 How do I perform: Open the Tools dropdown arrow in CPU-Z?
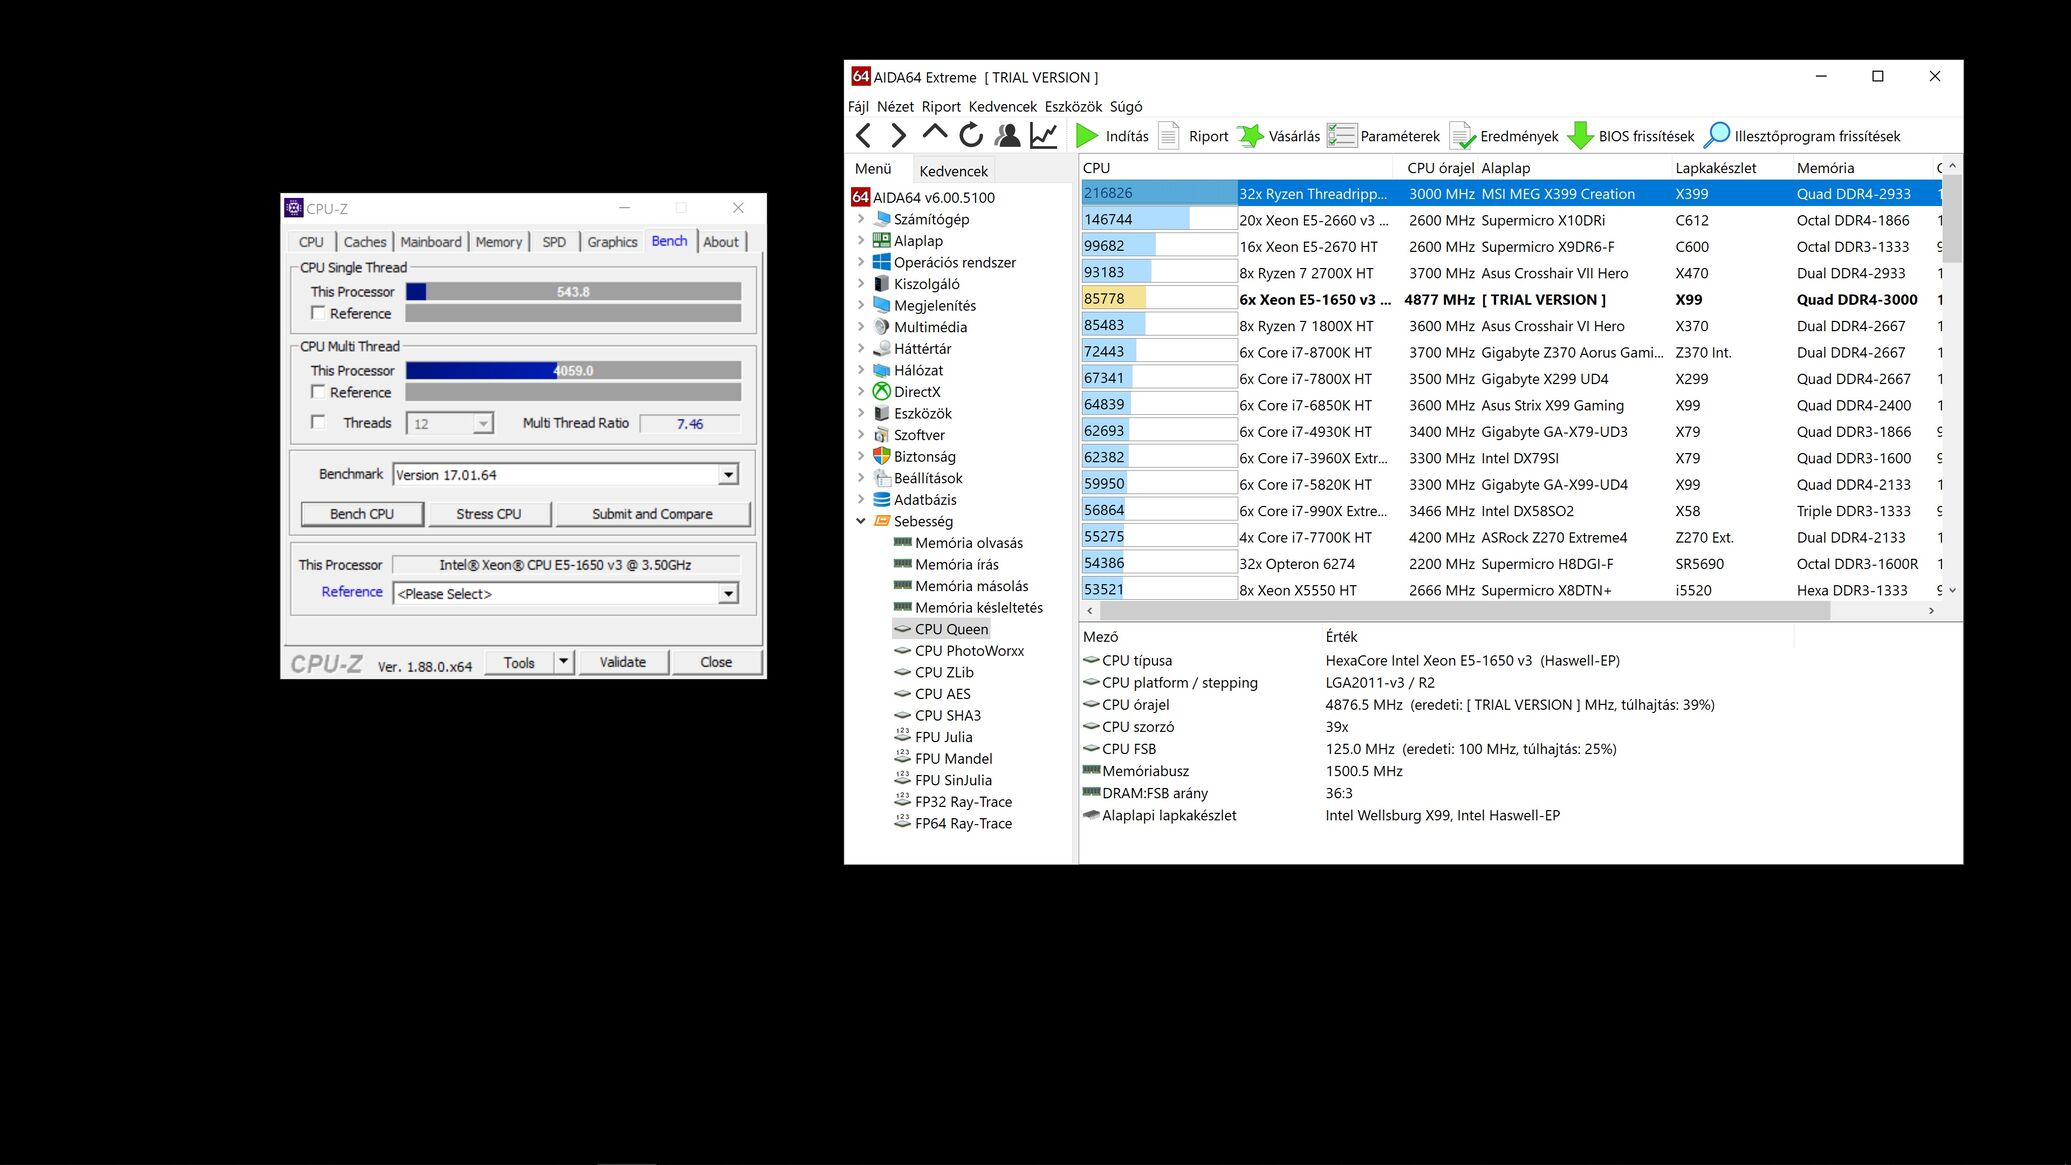click(564, 662)
